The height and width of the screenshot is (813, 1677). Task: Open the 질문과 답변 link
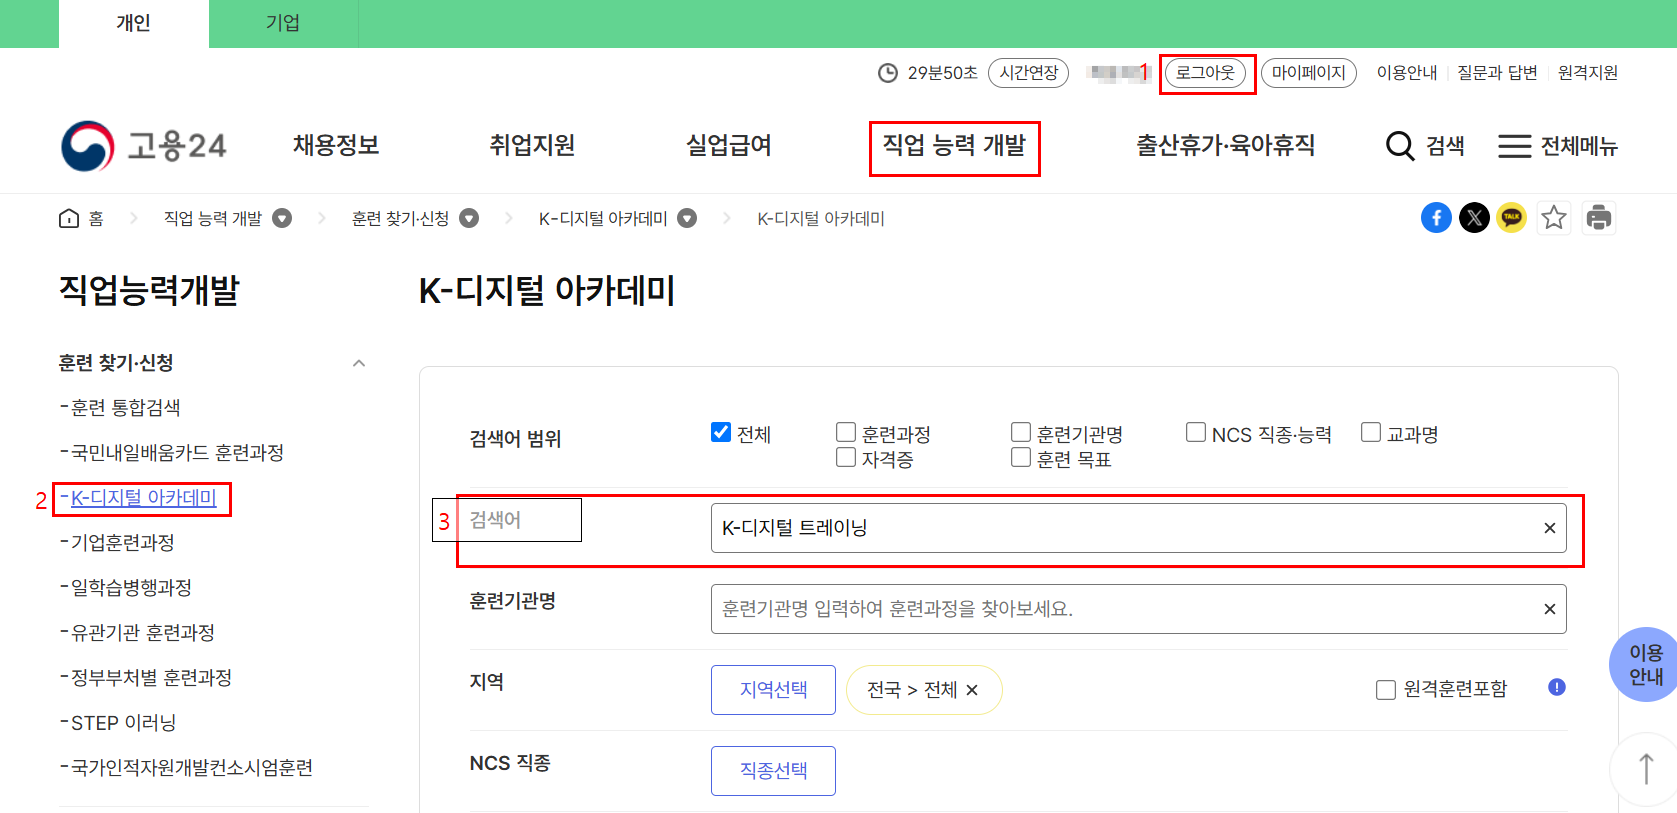1497,73
